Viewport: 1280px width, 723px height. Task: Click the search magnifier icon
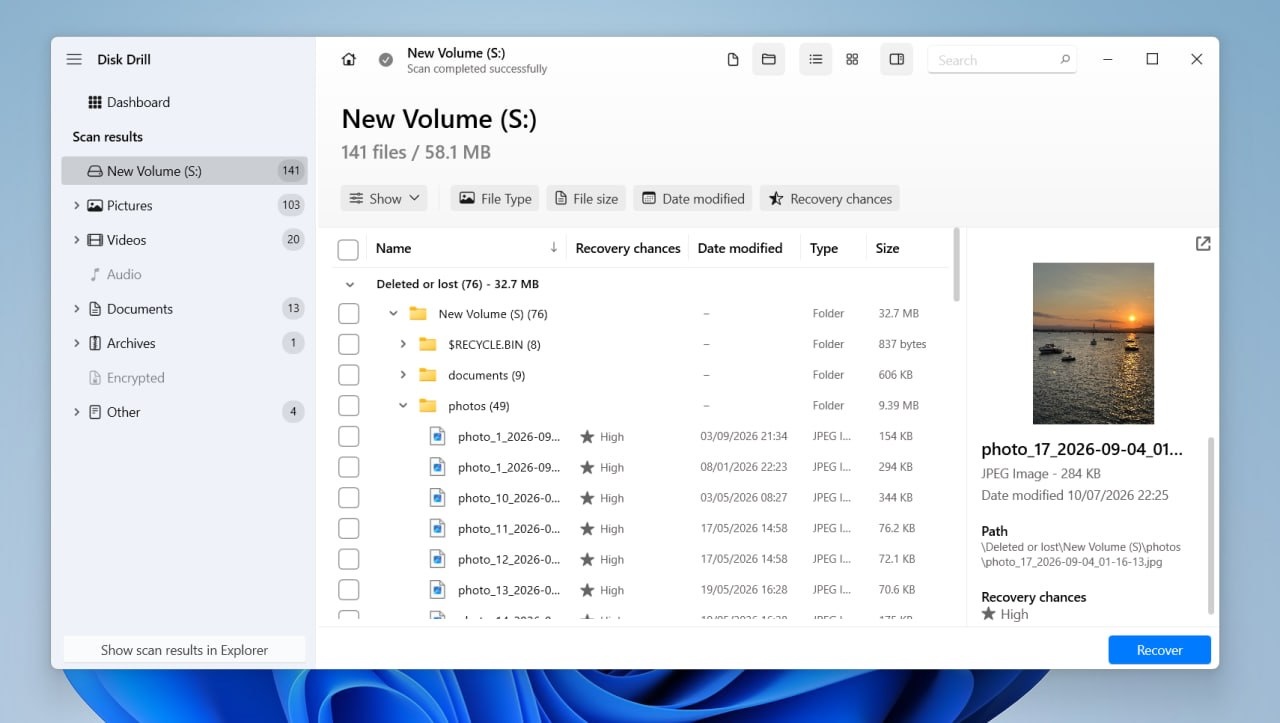tap(1065, 60)
